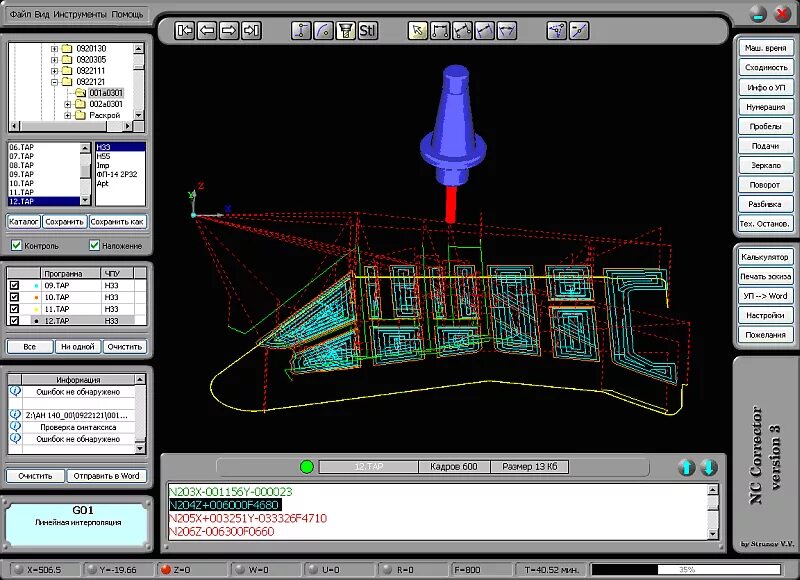The image size is (800, 580).
Task: Click the nodes triangle tool icon
Action: (557, 31)
